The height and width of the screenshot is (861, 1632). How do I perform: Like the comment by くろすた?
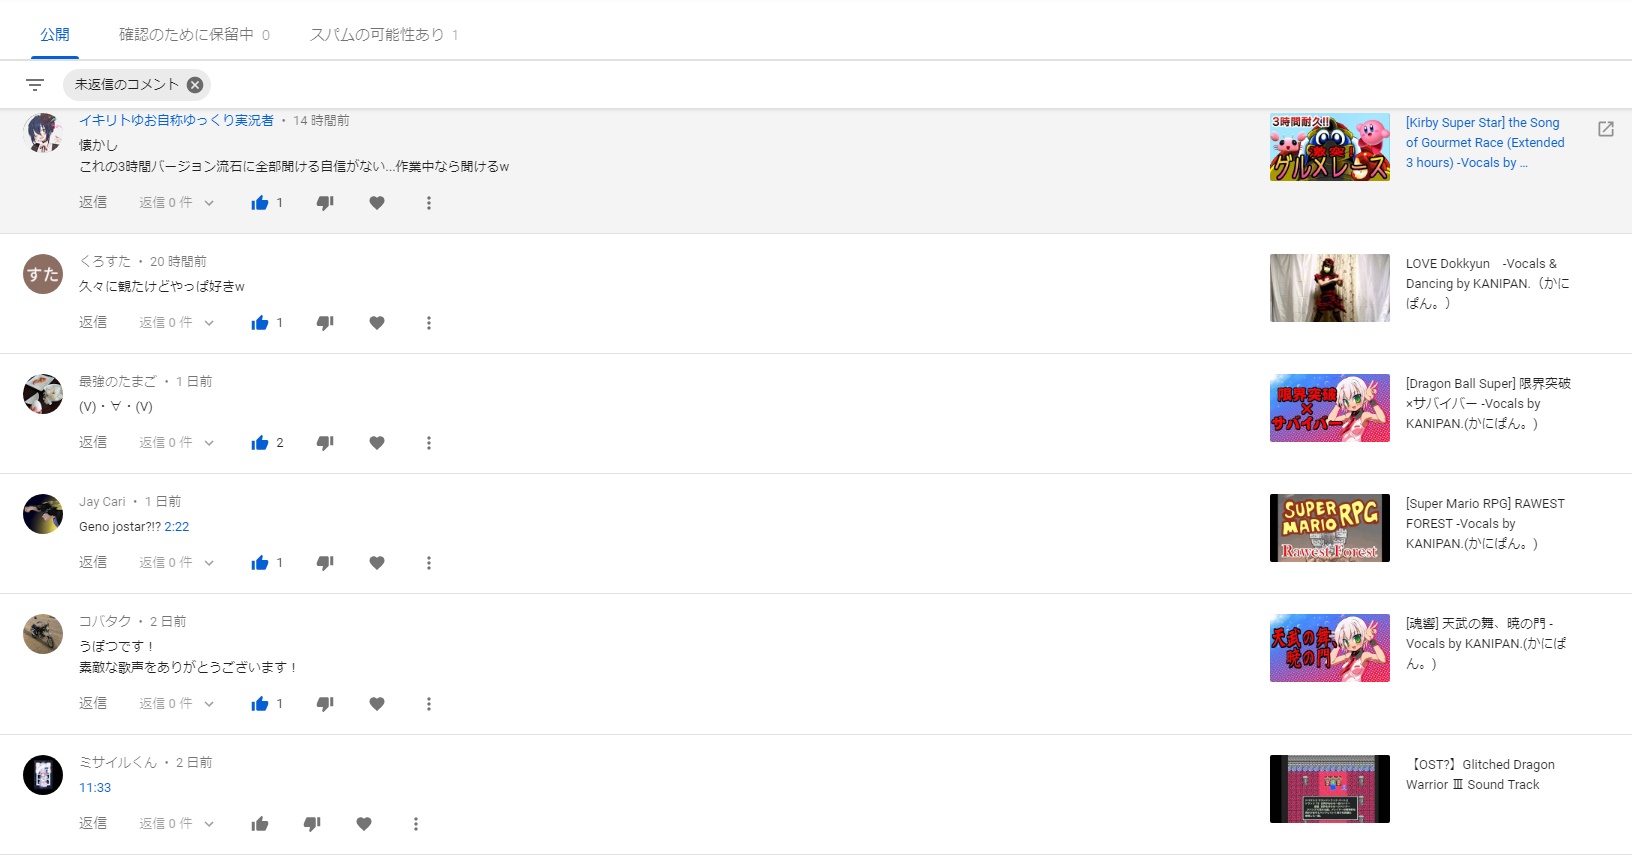coord(260,323)
